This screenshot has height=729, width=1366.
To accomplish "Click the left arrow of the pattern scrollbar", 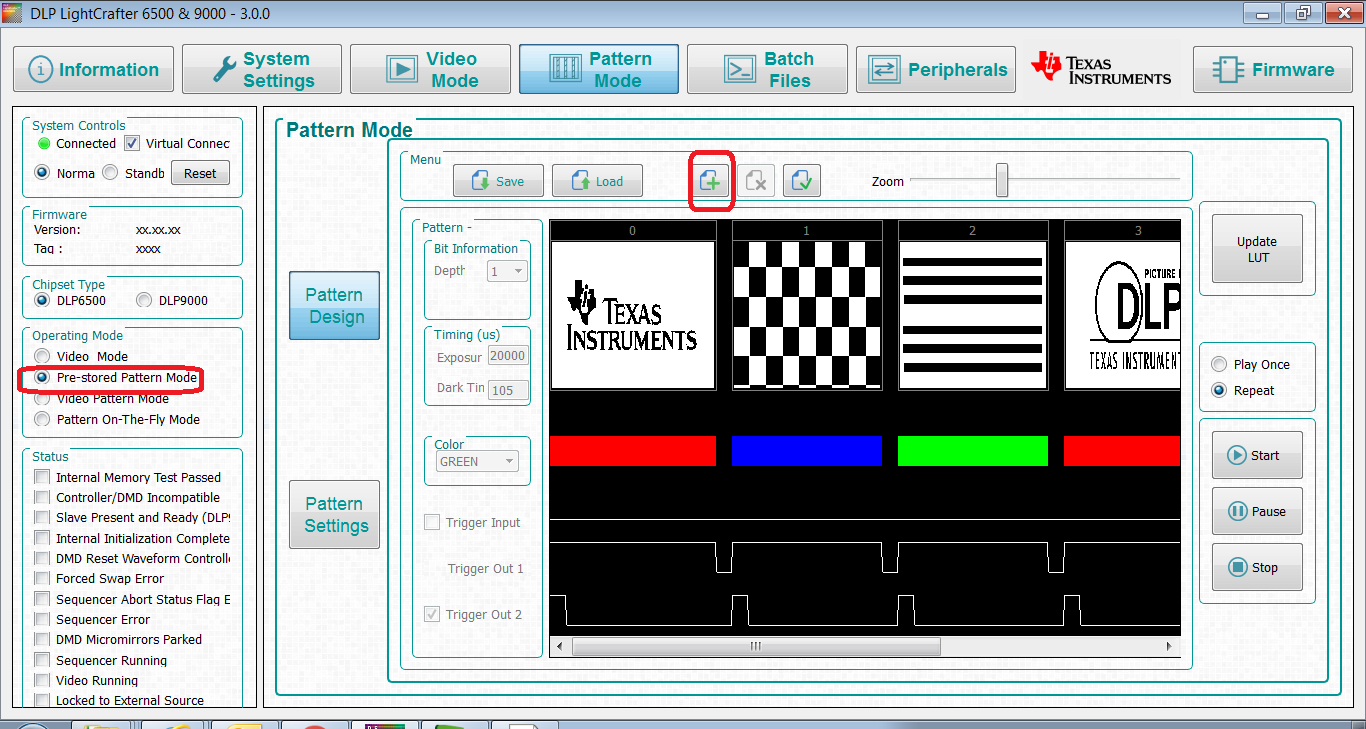I will [x=559, y=646].
